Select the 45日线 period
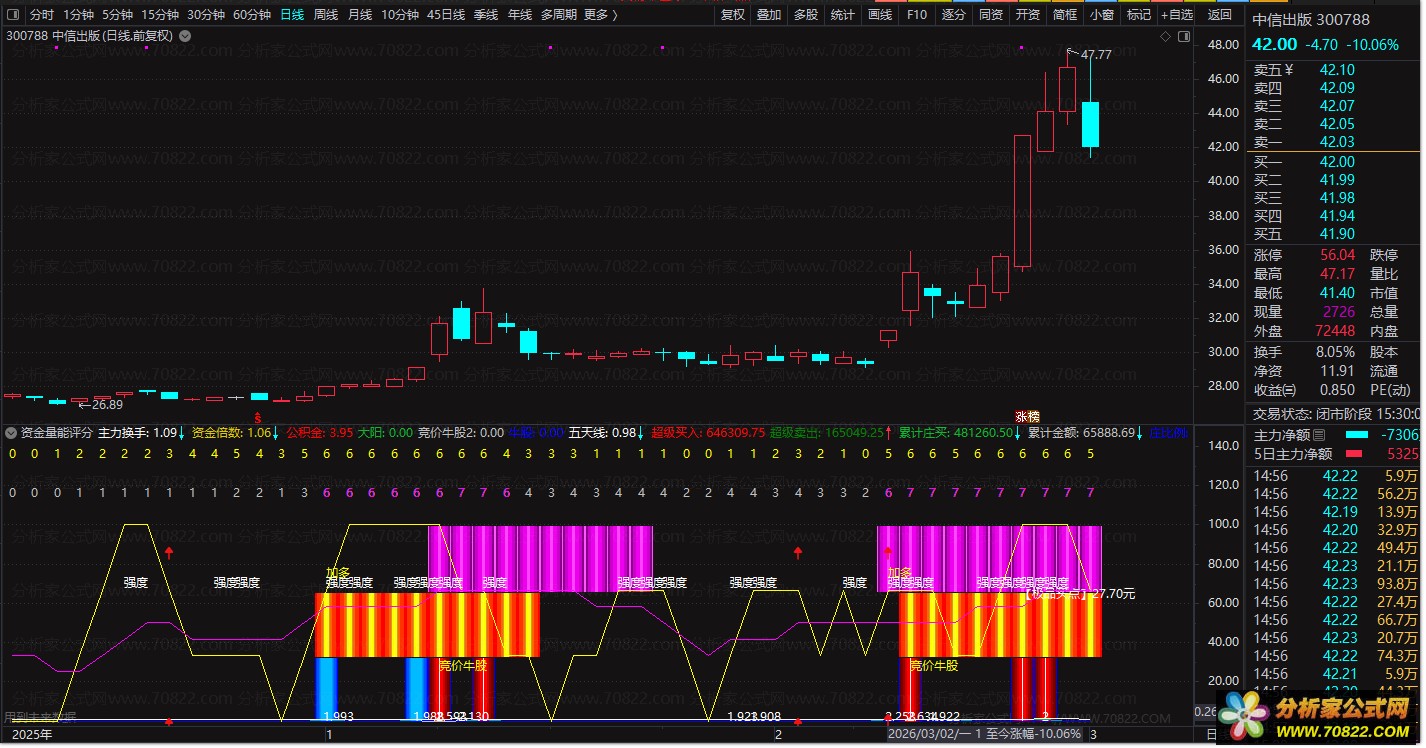1426x748 pixels. pyautogui.click(x=446, y=15)
